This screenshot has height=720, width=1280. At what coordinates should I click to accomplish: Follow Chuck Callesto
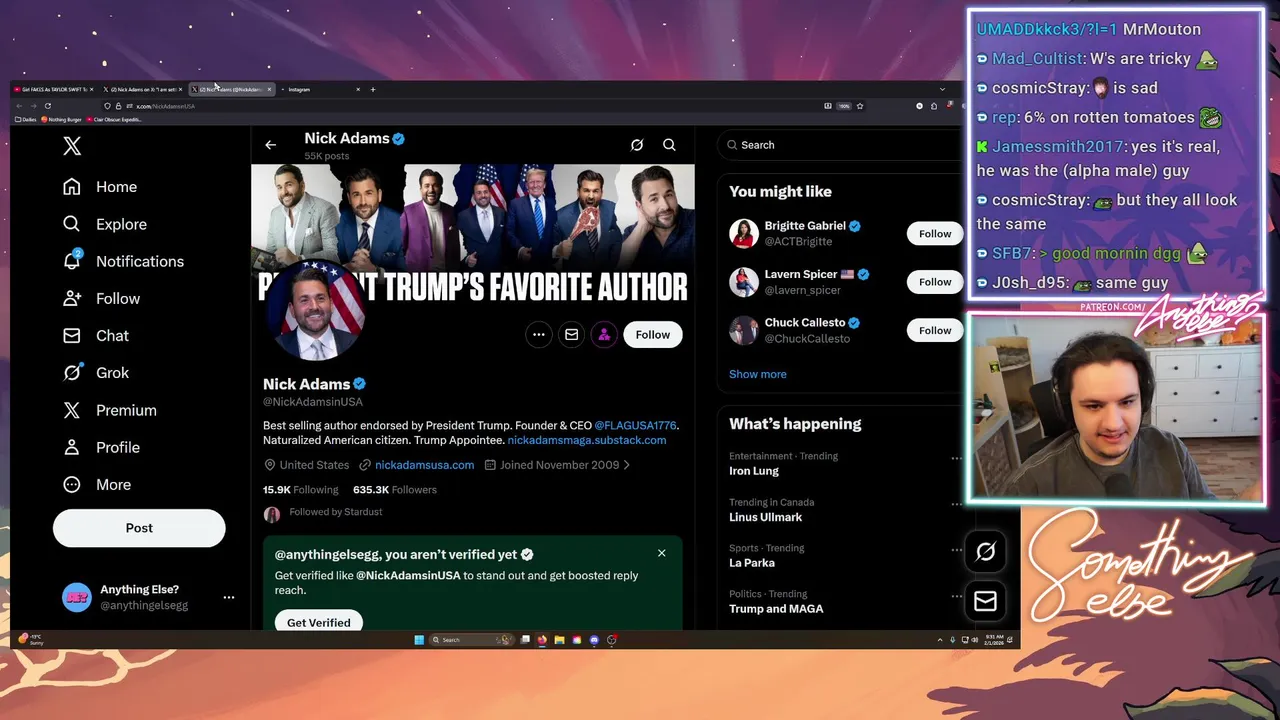(935, 330)
